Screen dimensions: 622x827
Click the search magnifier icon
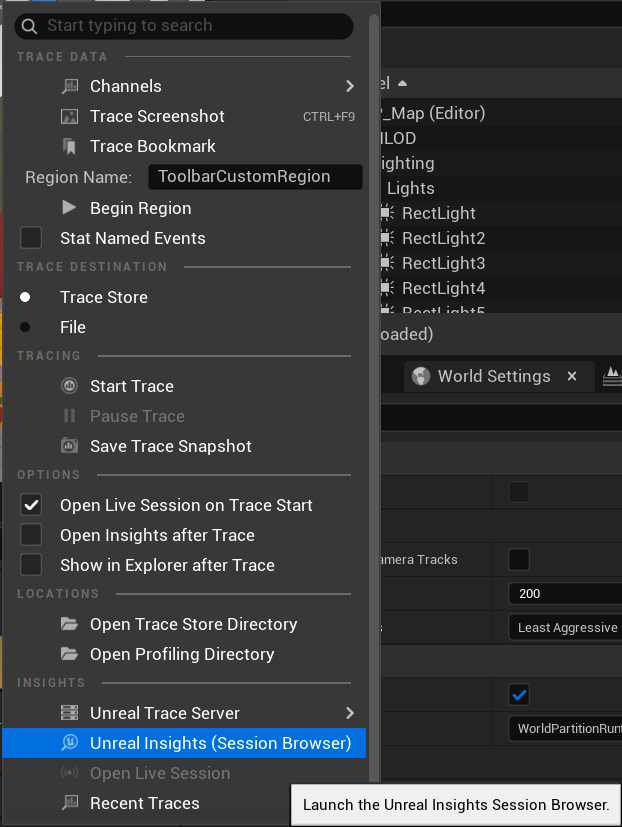point(29,26)
